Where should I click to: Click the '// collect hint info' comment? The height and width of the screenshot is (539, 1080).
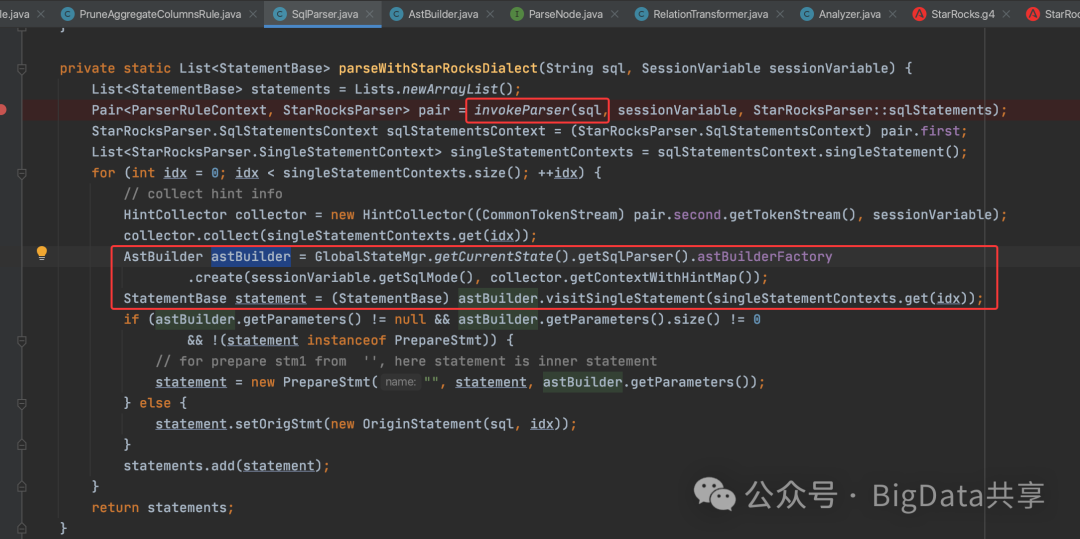pyautogui.click(x=203, y=193)
